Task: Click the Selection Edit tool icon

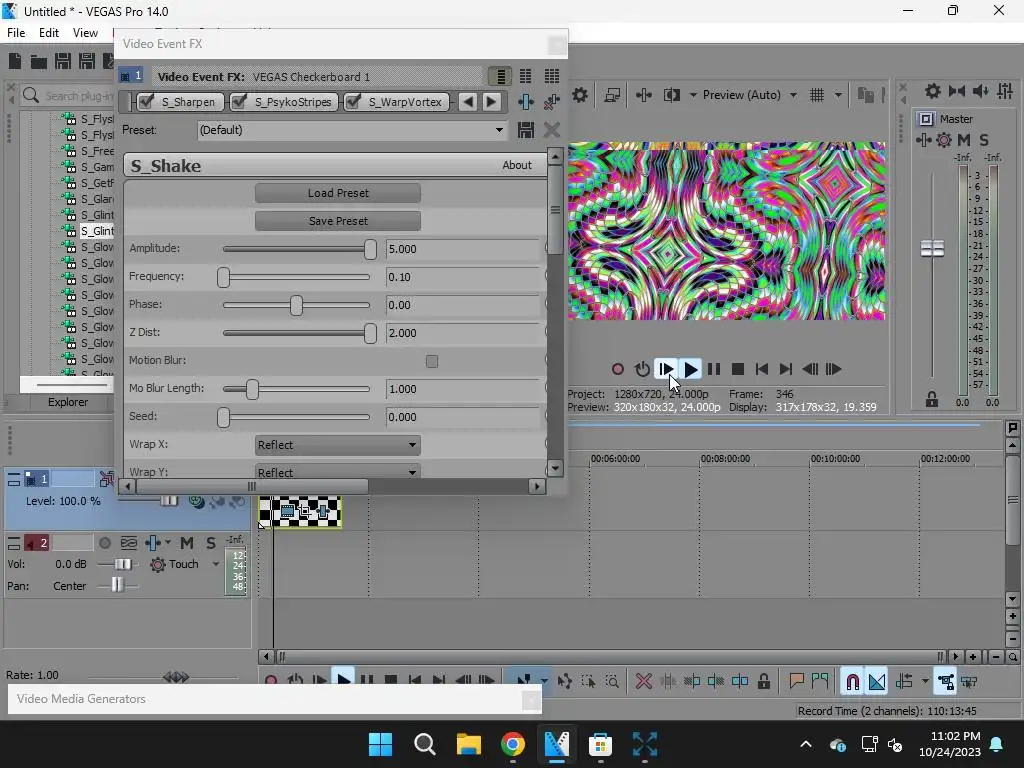Action: point(588,682)
